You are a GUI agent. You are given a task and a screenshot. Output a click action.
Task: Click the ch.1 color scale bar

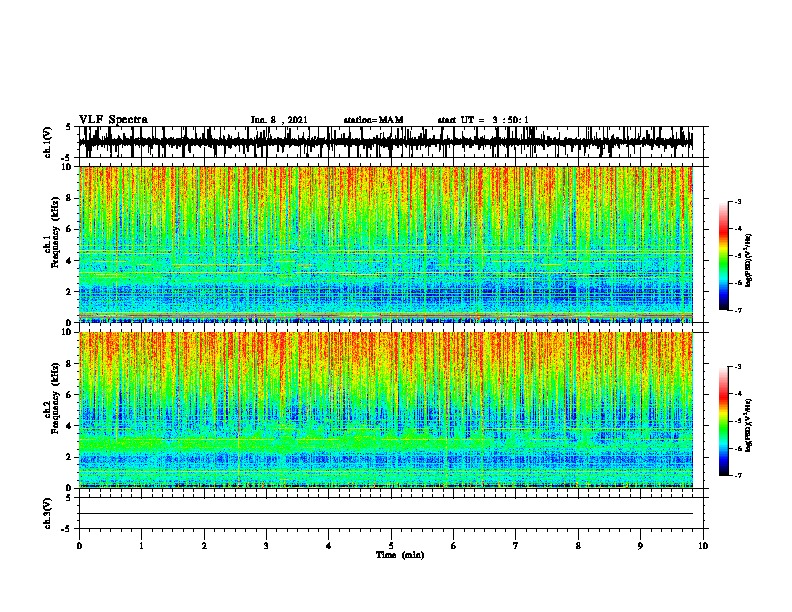click(724, 256)
